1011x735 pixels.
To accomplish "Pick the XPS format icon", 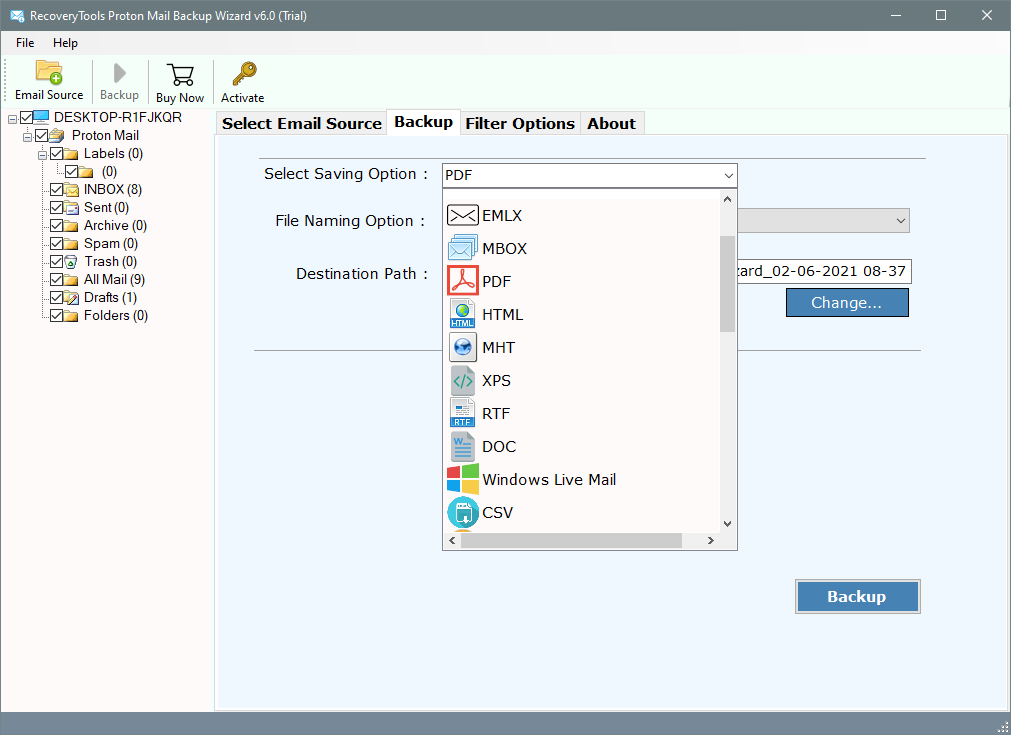I will tap(462, 380).
